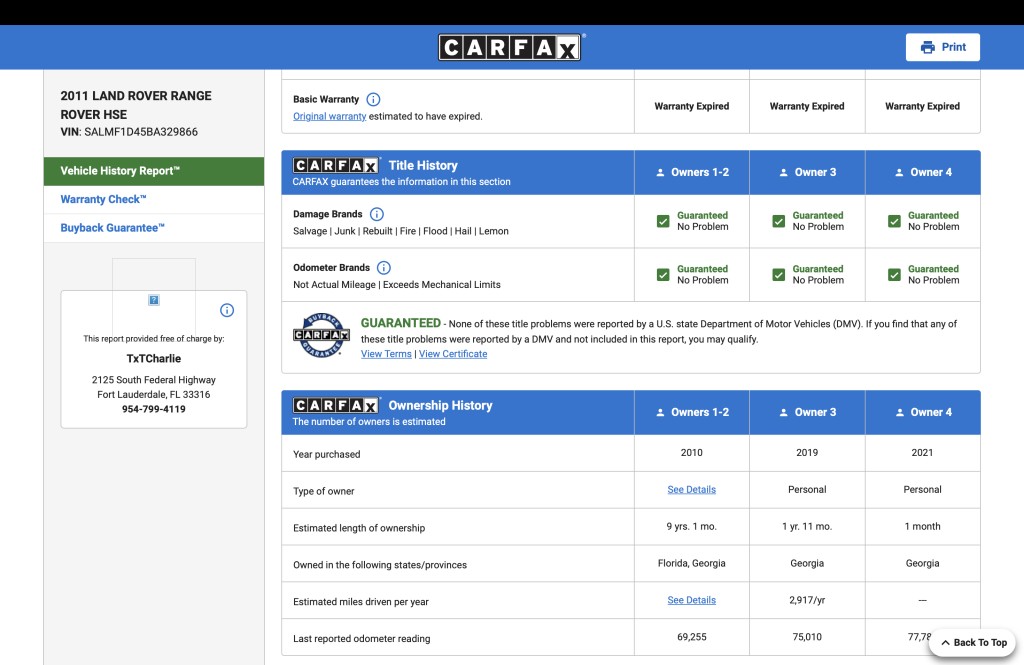Click Damage Brands checkmark for Owners 1-2

coord(663,221)
